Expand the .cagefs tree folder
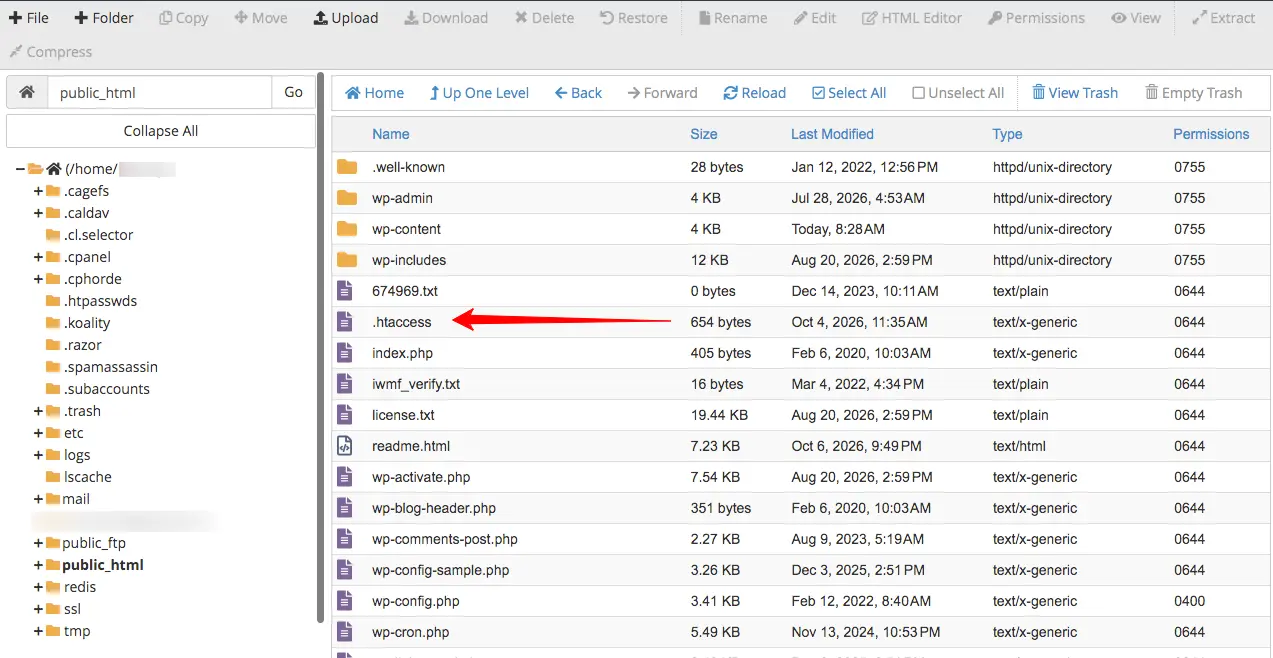This screenshot has width=1273, height=658. tap(38, 191)
